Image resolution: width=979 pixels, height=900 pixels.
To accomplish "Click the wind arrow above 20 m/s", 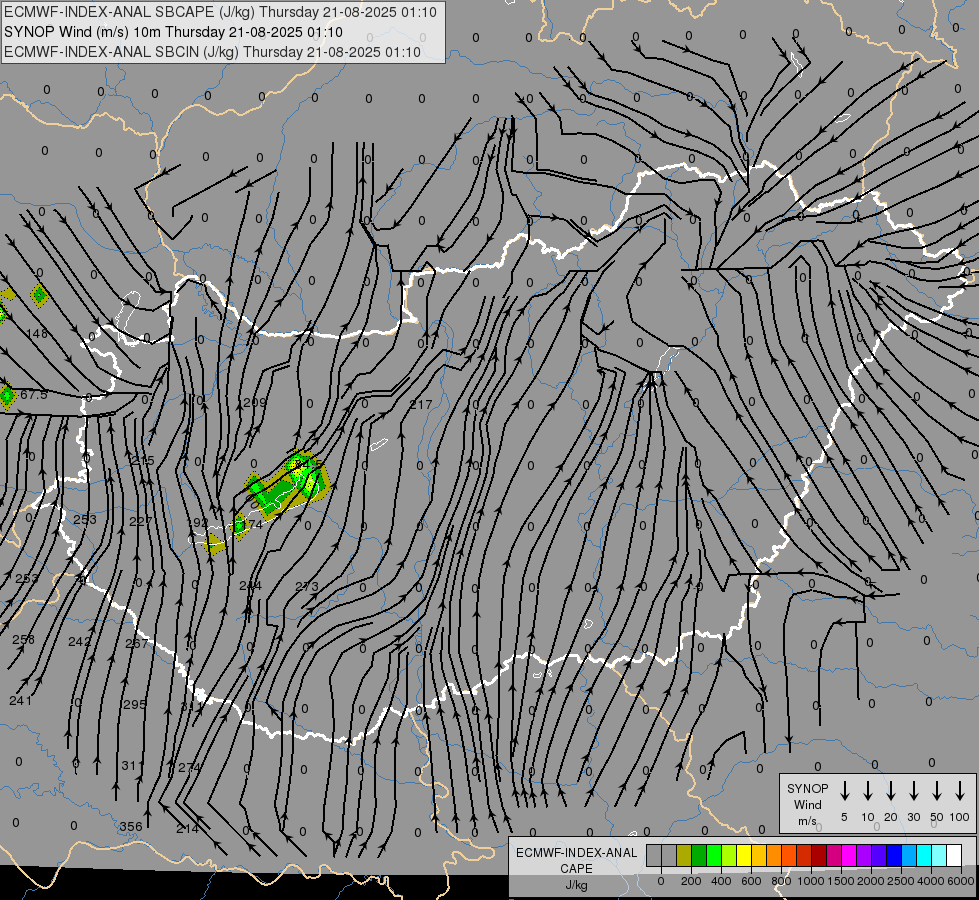I will click(890, 791).
